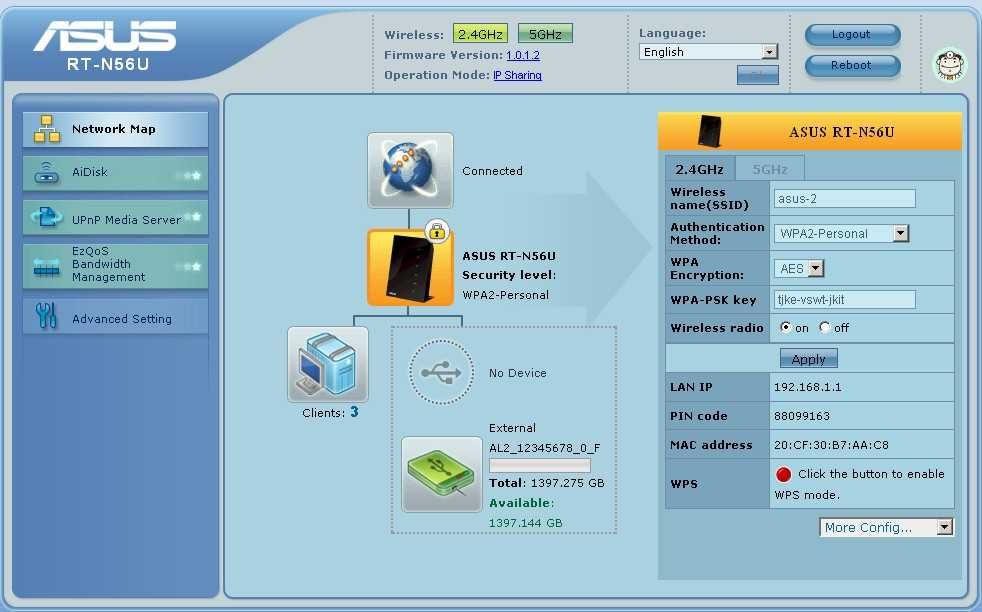Image resolution: width=982 pixels, height=612 pixels.
Task: Click available space 1397.144 GB text
Action: [525, 523]
